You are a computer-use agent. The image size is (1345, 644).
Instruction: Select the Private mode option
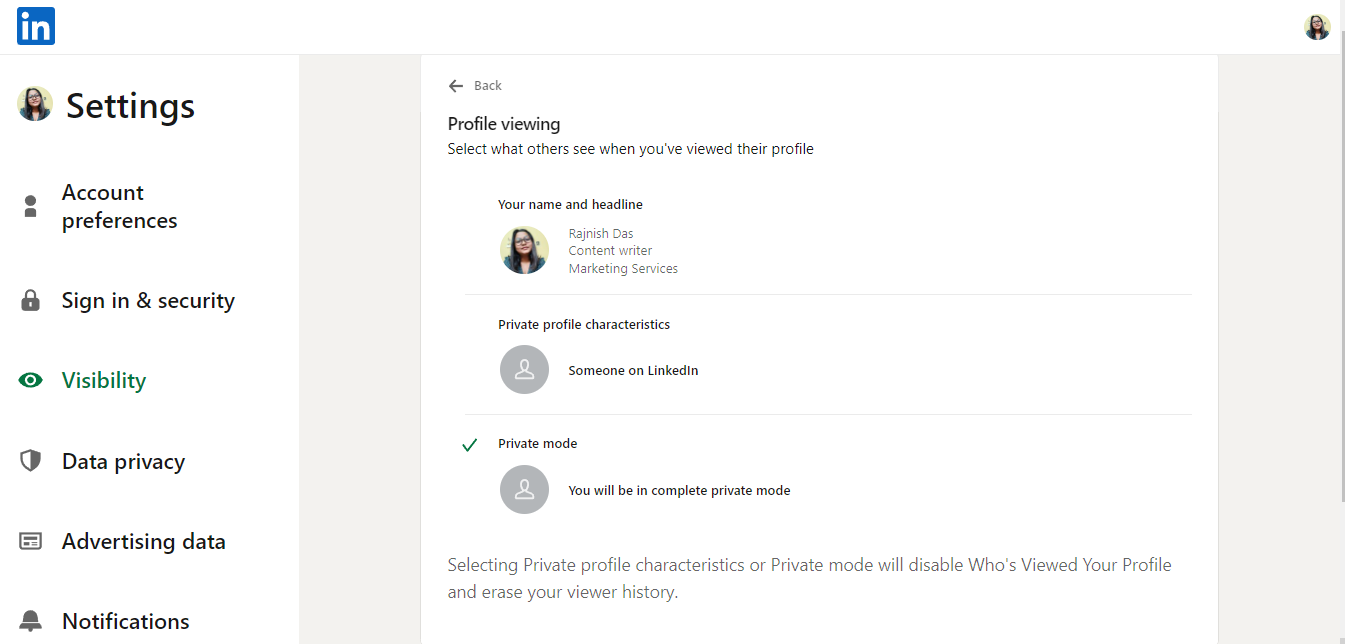pyautogui.click(x=538, y=443)
